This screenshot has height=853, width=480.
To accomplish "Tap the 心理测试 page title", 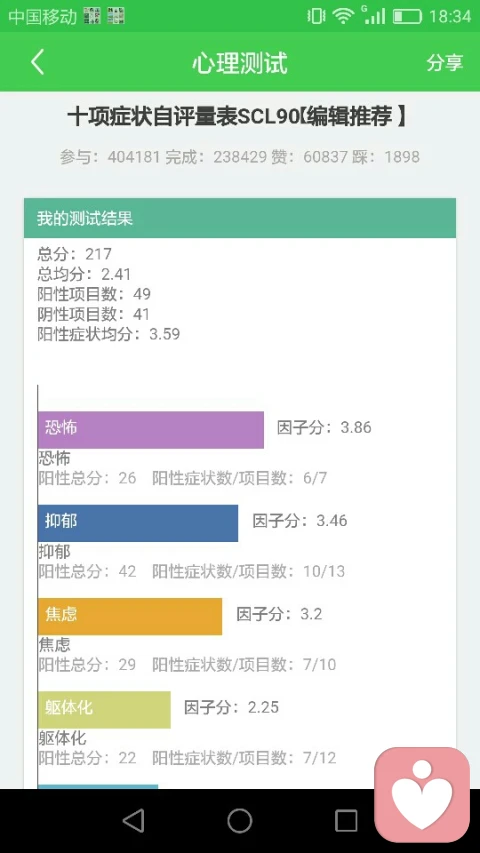I will 239,63.
